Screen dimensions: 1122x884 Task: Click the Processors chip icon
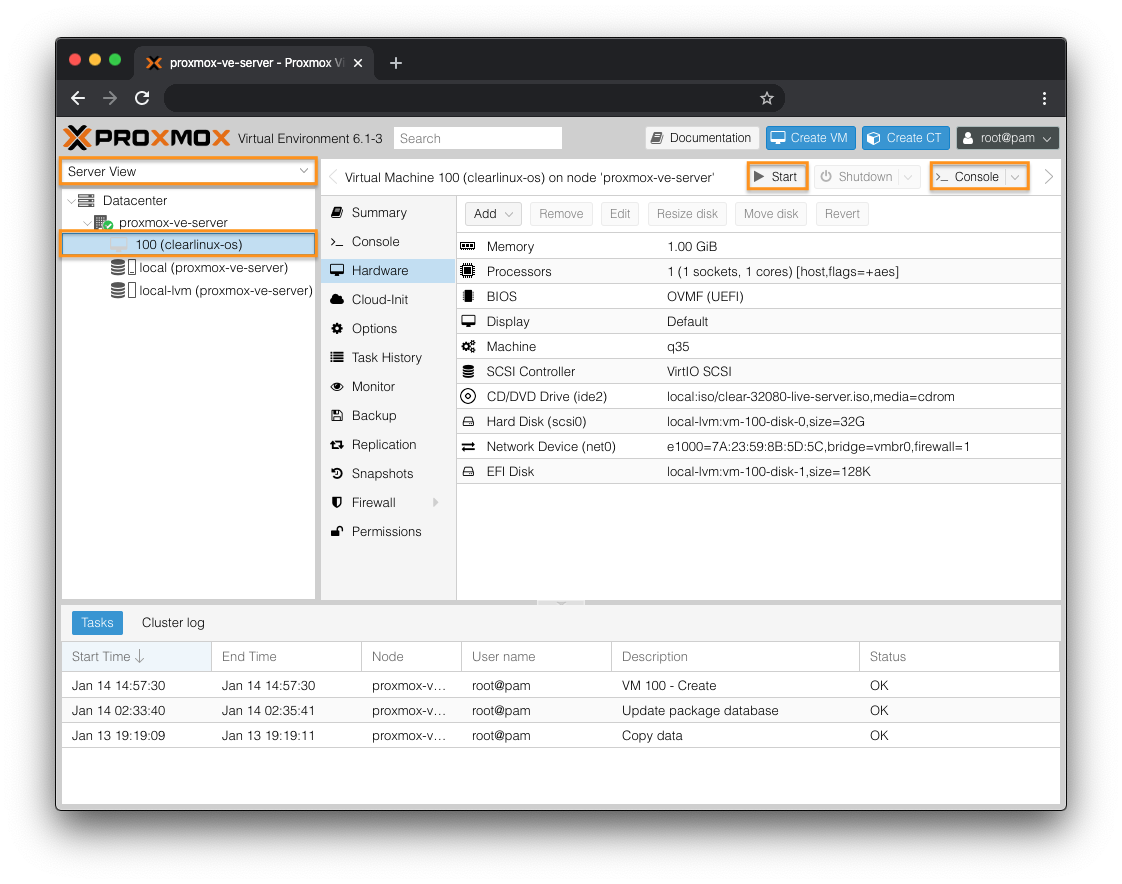[x=467, y=271]
